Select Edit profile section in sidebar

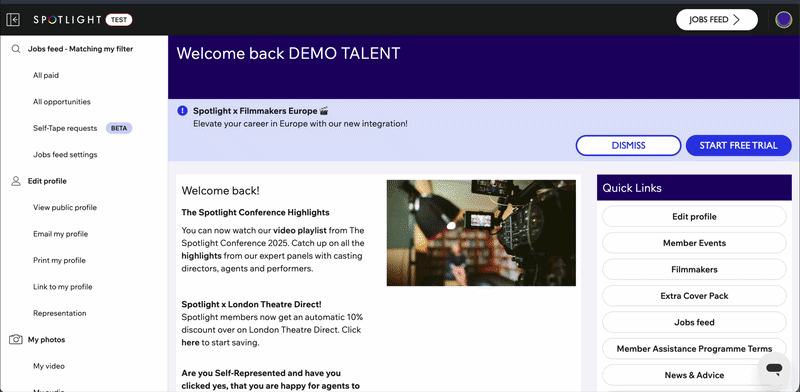tap(47, 181)
